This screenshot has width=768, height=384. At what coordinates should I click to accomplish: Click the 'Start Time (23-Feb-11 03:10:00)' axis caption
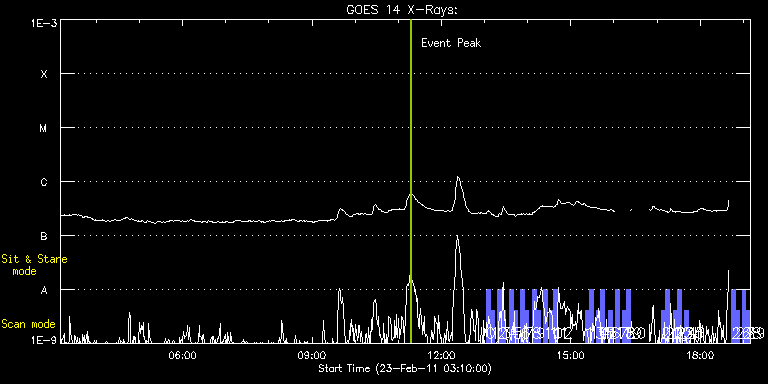405,368
